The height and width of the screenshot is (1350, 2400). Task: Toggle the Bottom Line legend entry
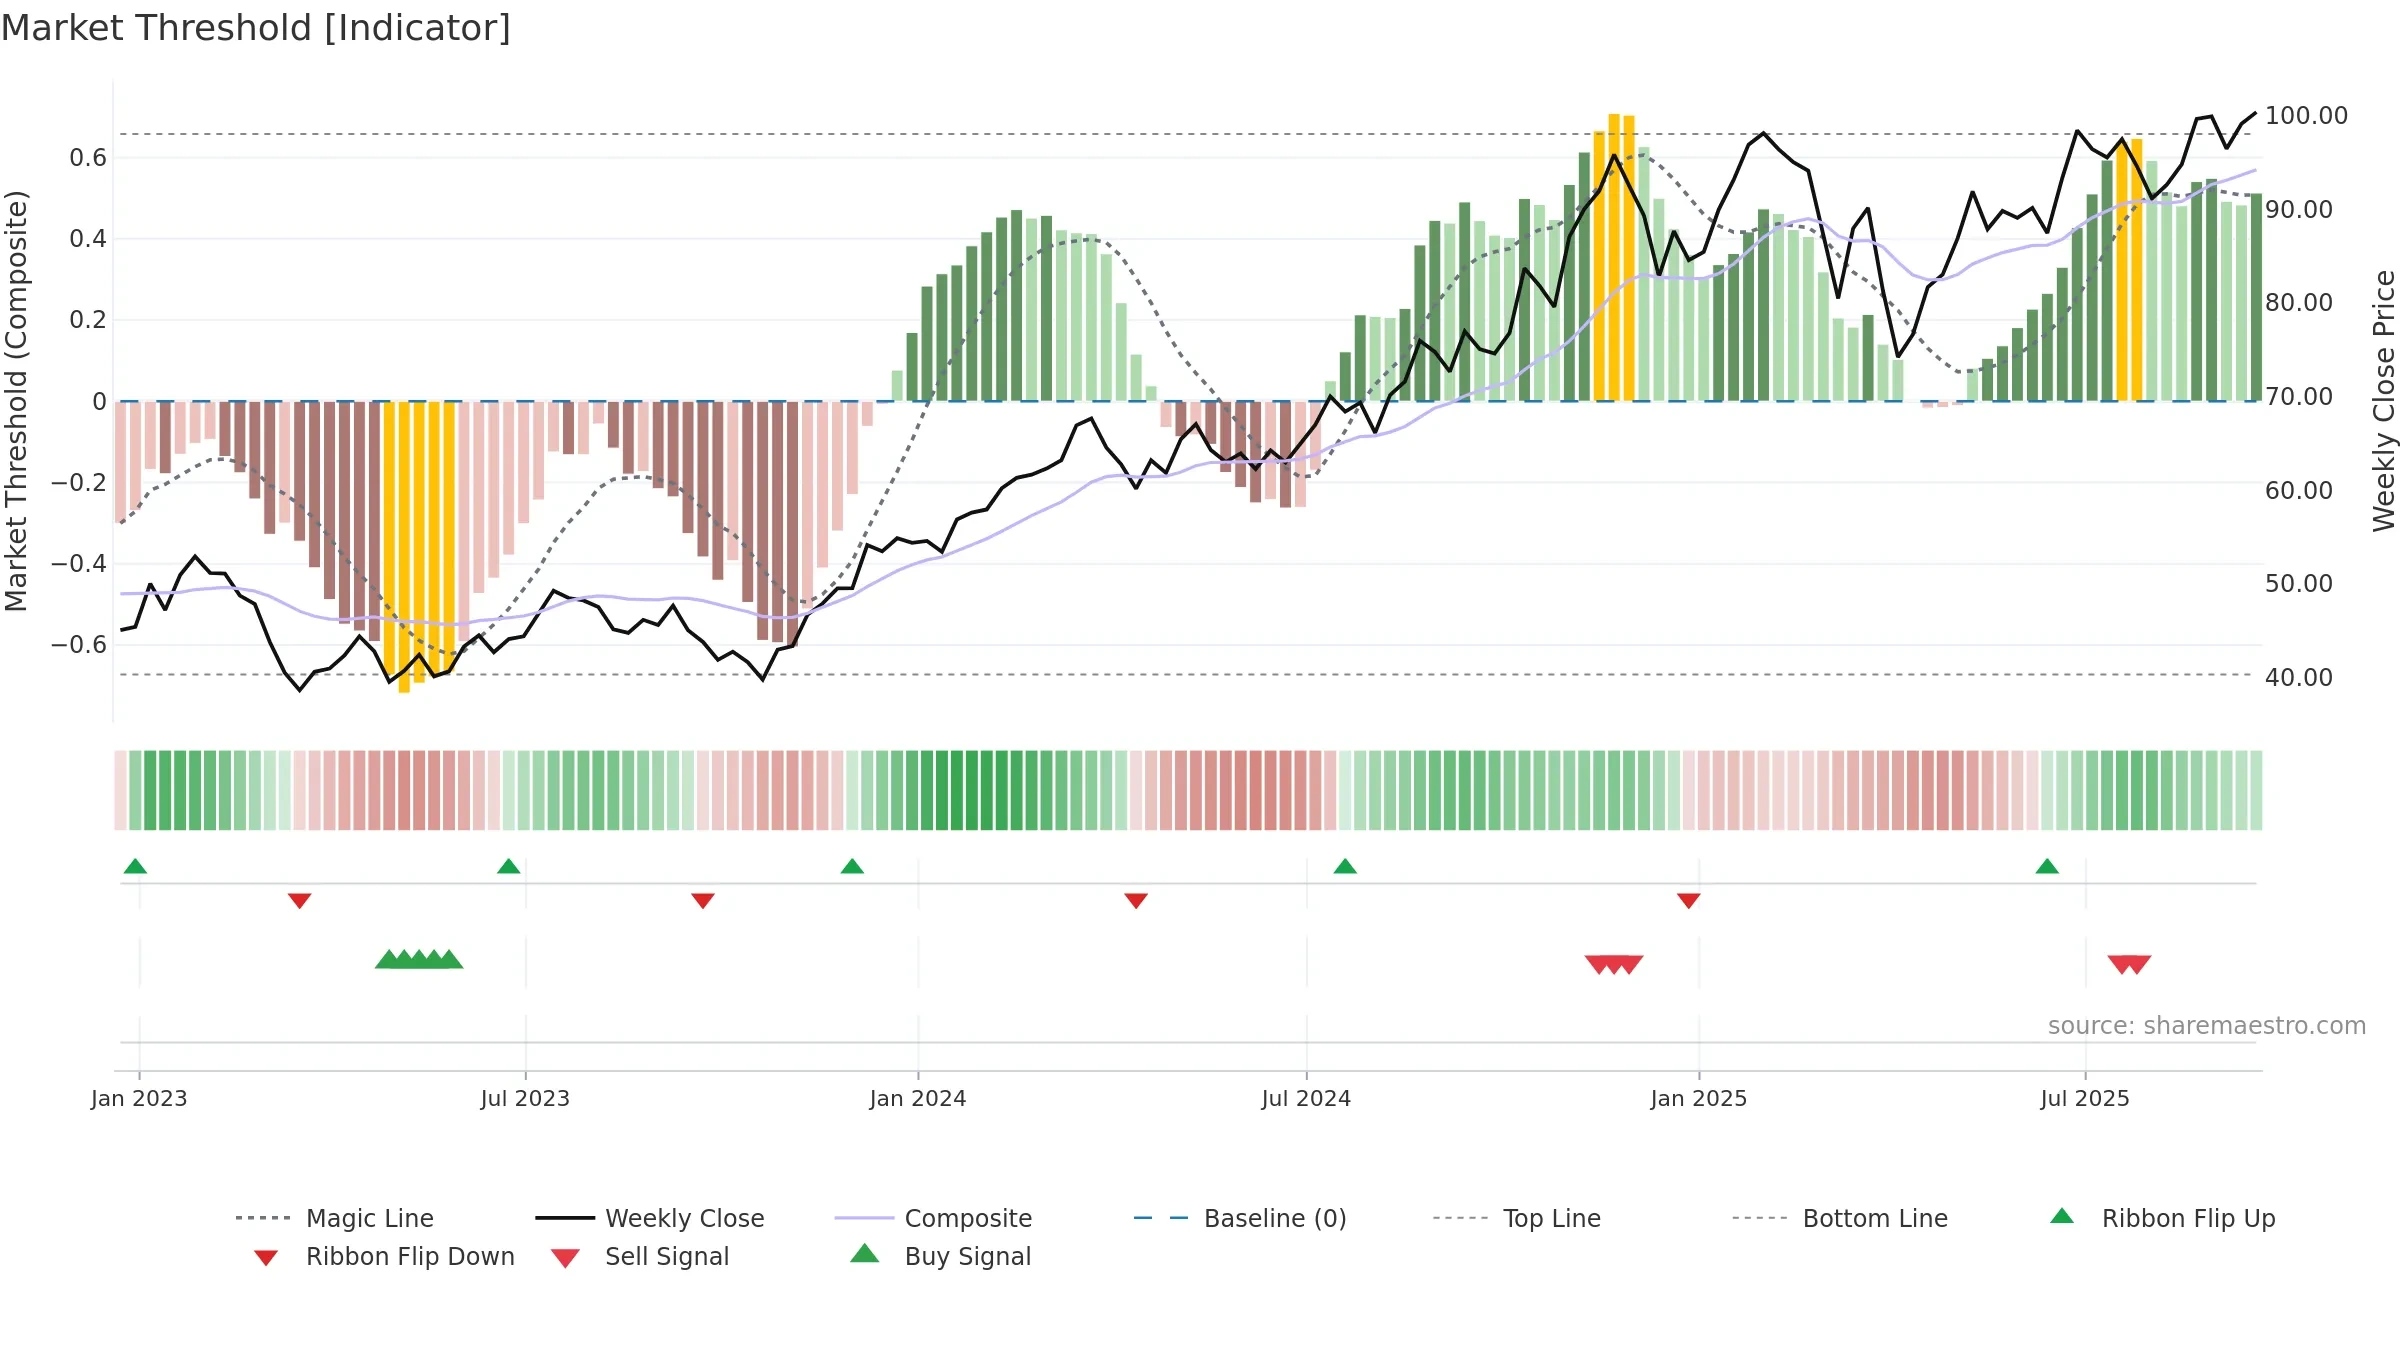(x=1840, y=1218)
